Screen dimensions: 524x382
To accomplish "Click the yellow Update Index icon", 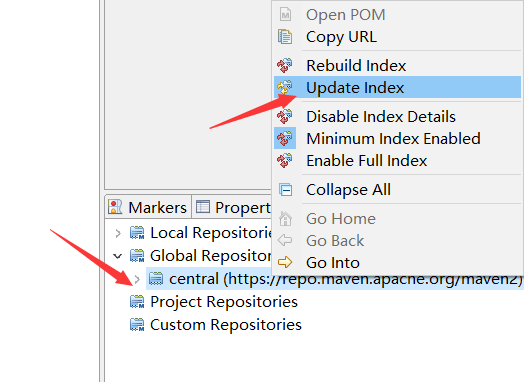I will 285,87.
